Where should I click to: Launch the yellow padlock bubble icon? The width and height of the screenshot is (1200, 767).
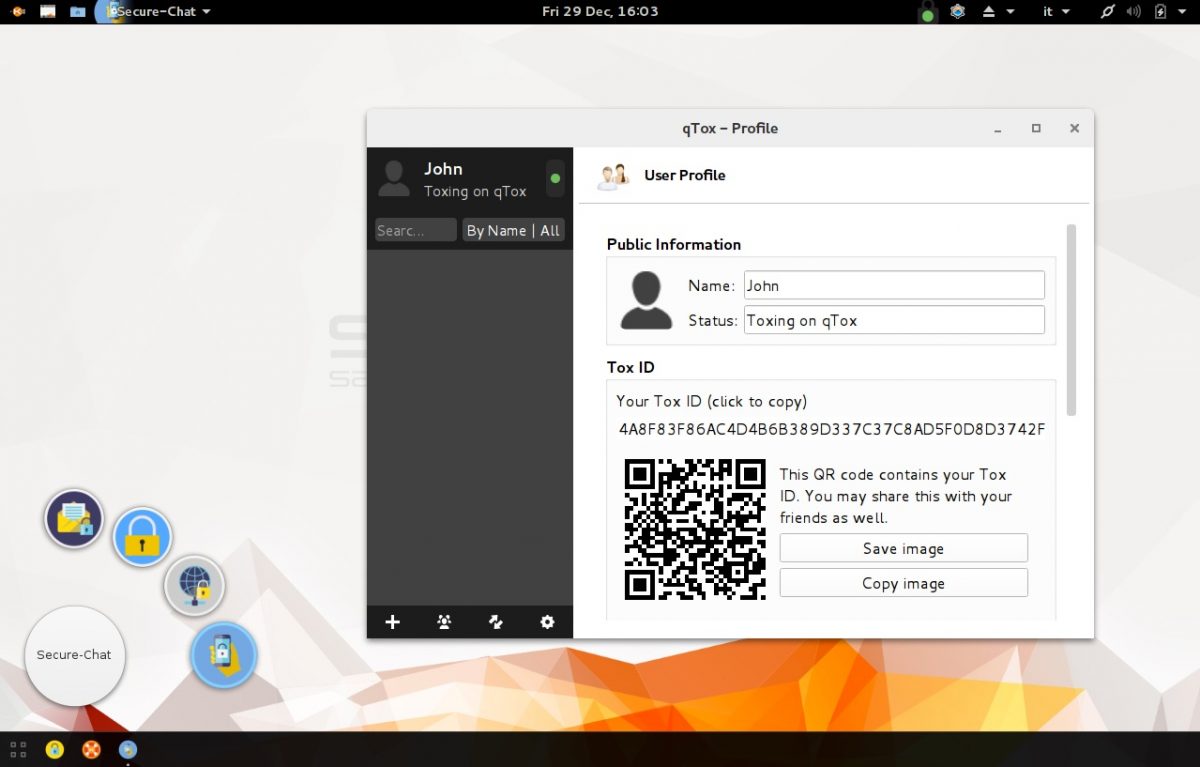pyautogui.click(x=142, y=537)
